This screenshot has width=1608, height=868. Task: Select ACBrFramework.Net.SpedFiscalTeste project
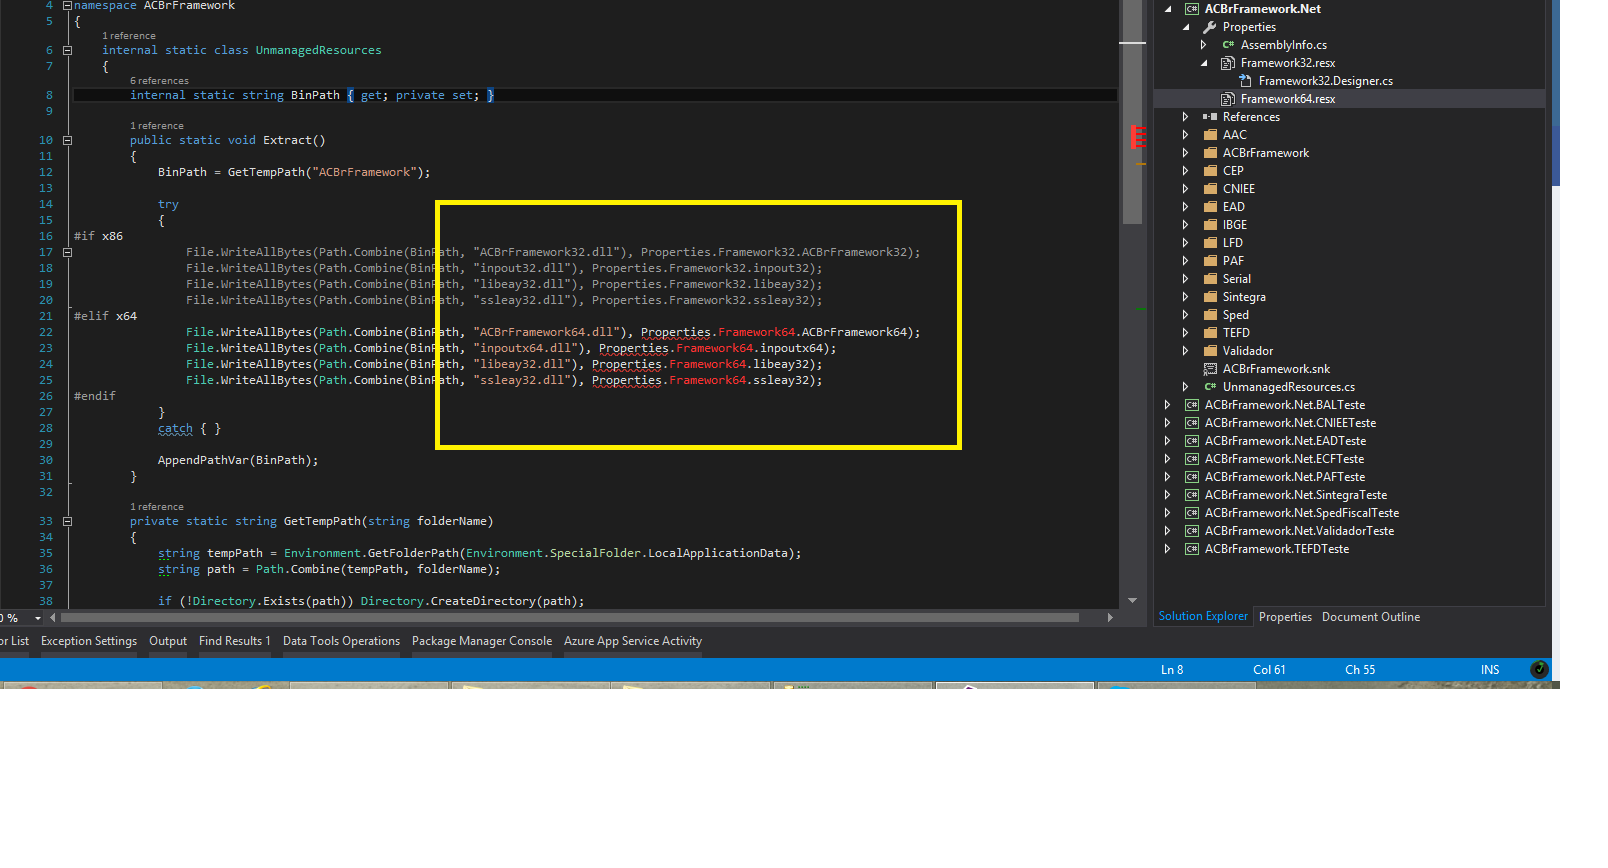(x=1302, y=513)
